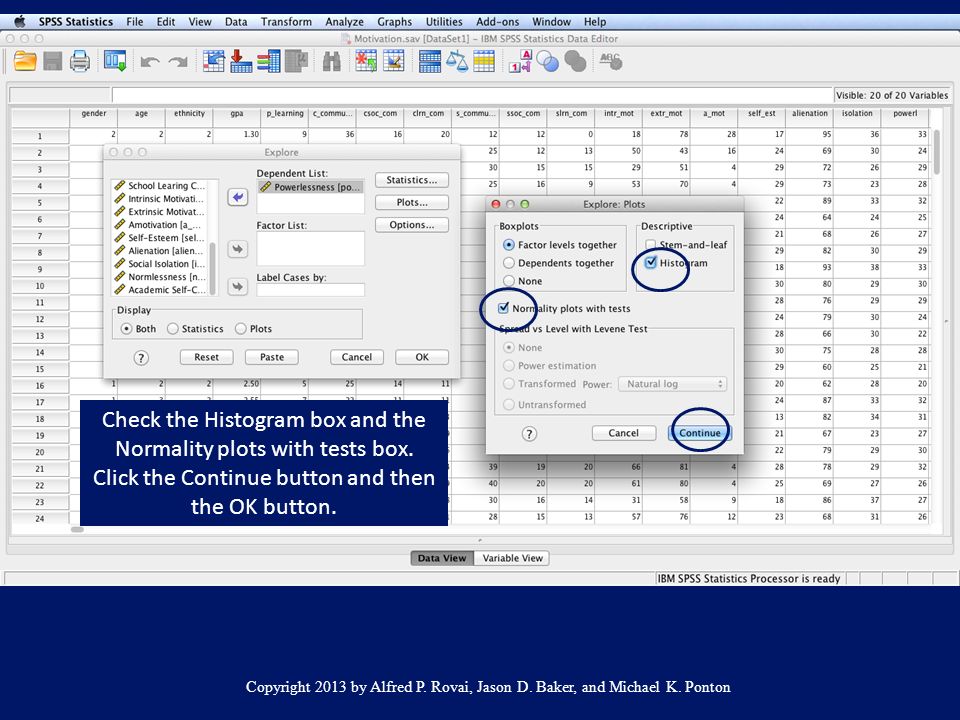Click the help question mark in Explore: Plots dialog

pos(529,433)
